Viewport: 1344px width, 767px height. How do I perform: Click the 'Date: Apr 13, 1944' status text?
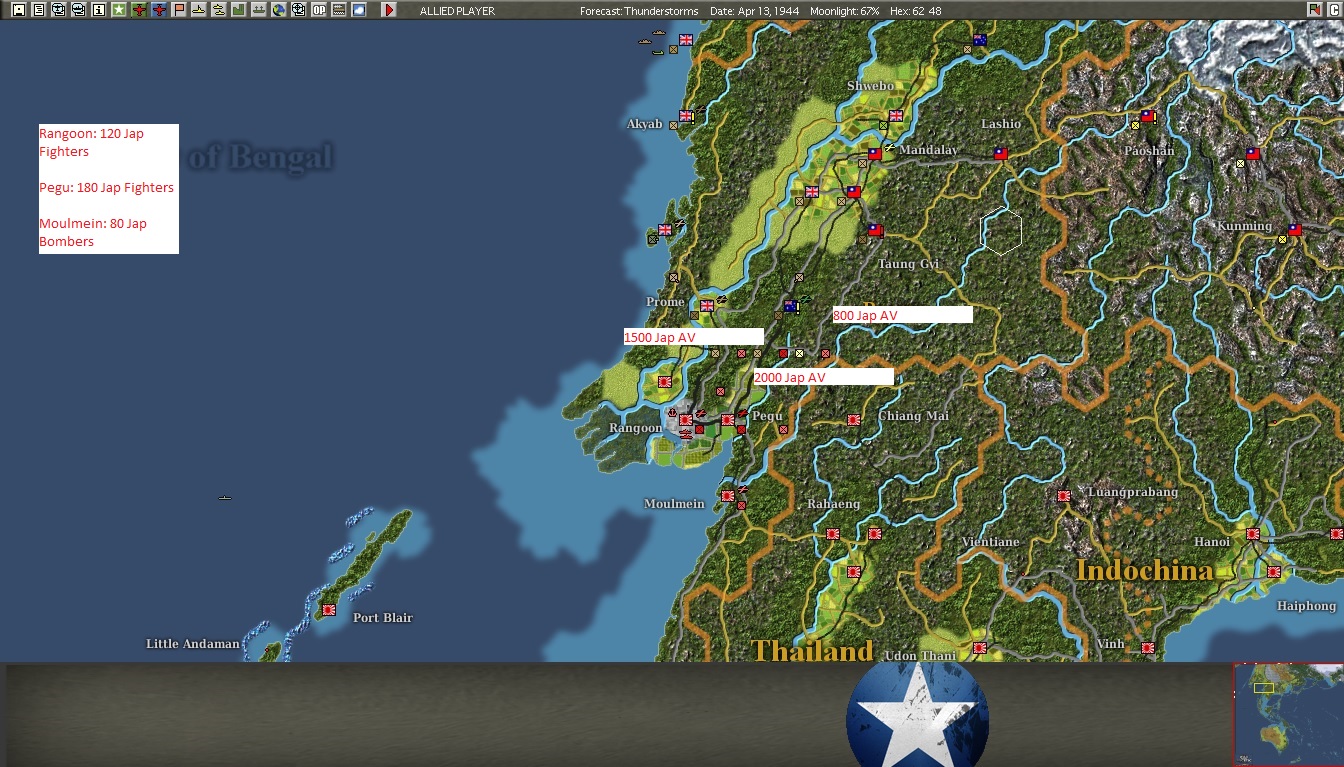tap(753, 11)
